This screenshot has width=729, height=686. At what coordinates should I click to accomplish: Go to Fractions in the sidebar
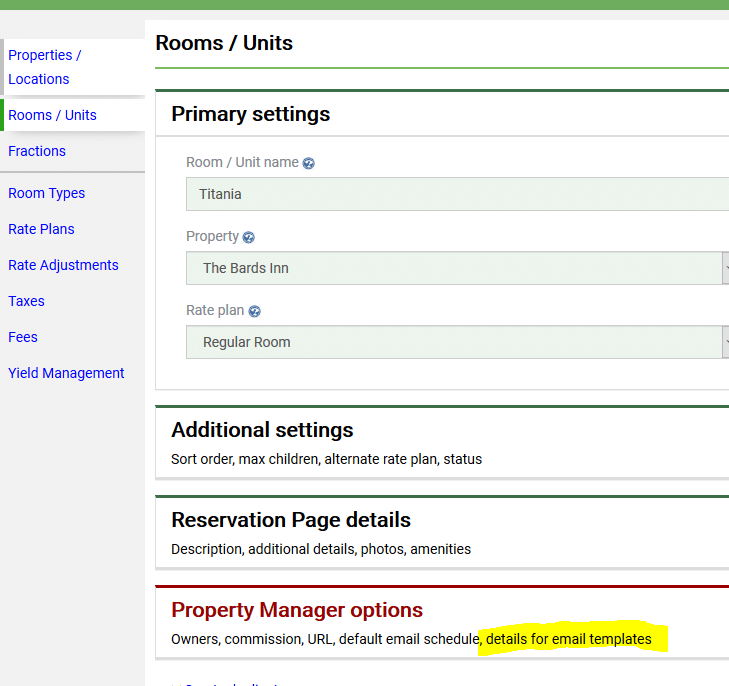(37, 151)
